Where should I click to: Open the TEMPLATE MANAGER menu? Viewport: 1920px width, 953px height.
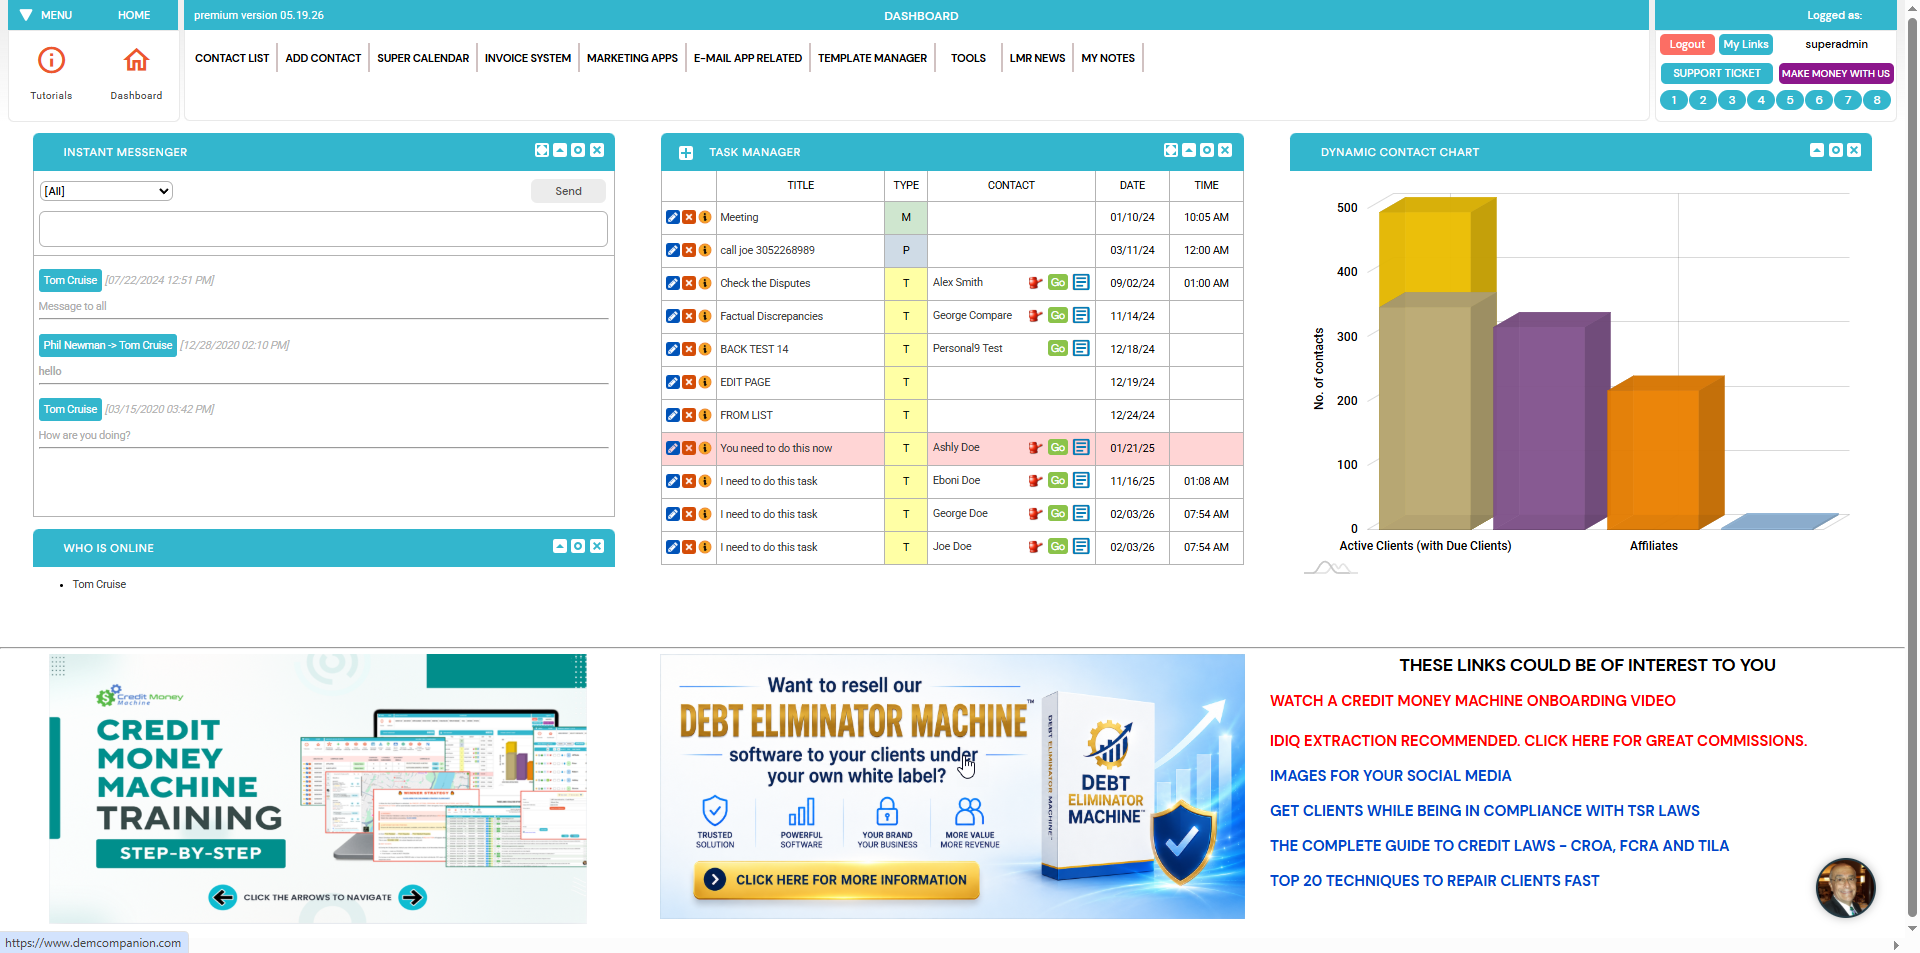click(x=872, y=58)
